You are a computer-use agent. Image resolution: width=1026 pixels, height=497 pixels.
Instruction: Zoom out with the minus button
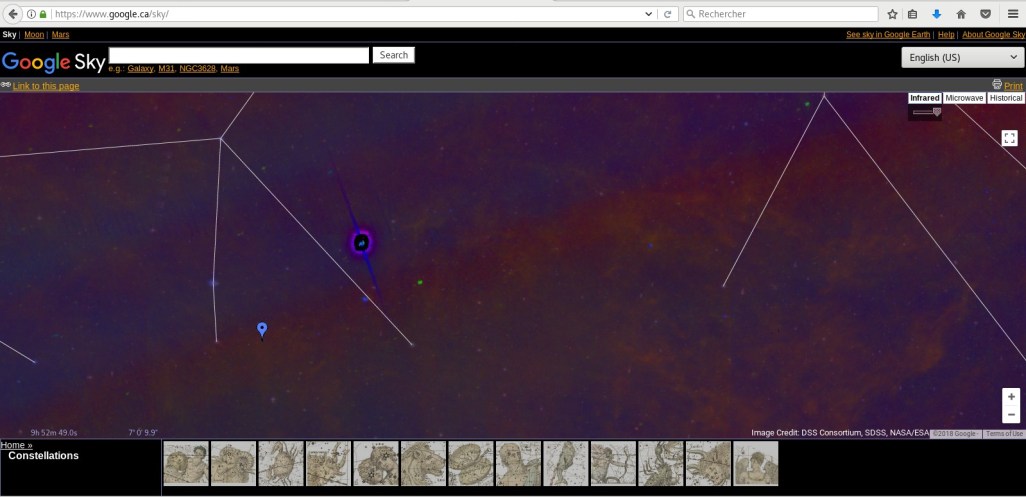pyautogui.click(x=1011, y=414)
